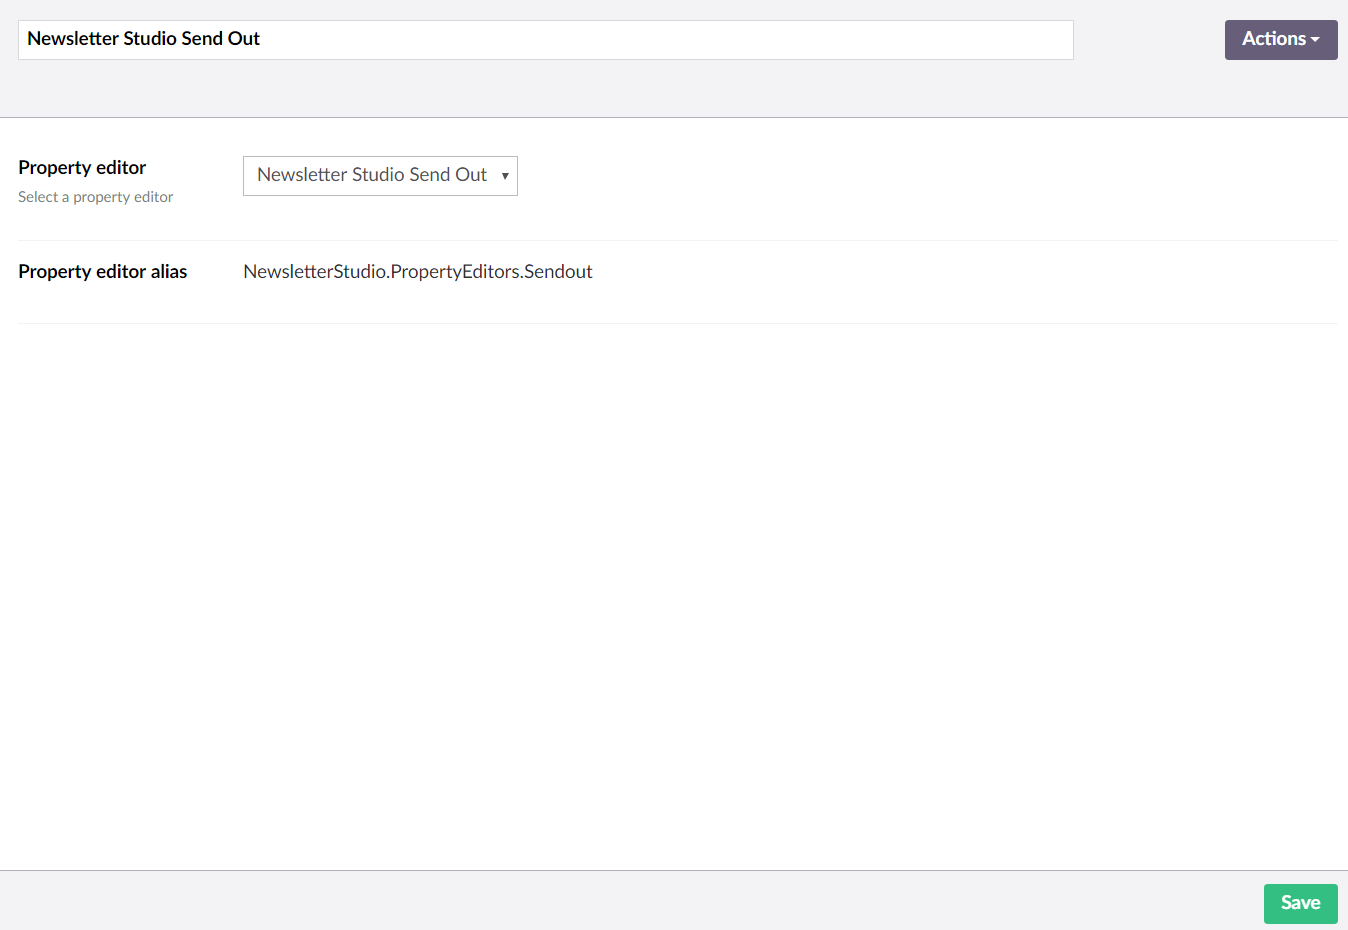Click the Save button
Screen dimensions: 1348x930
coord(1300,903)
